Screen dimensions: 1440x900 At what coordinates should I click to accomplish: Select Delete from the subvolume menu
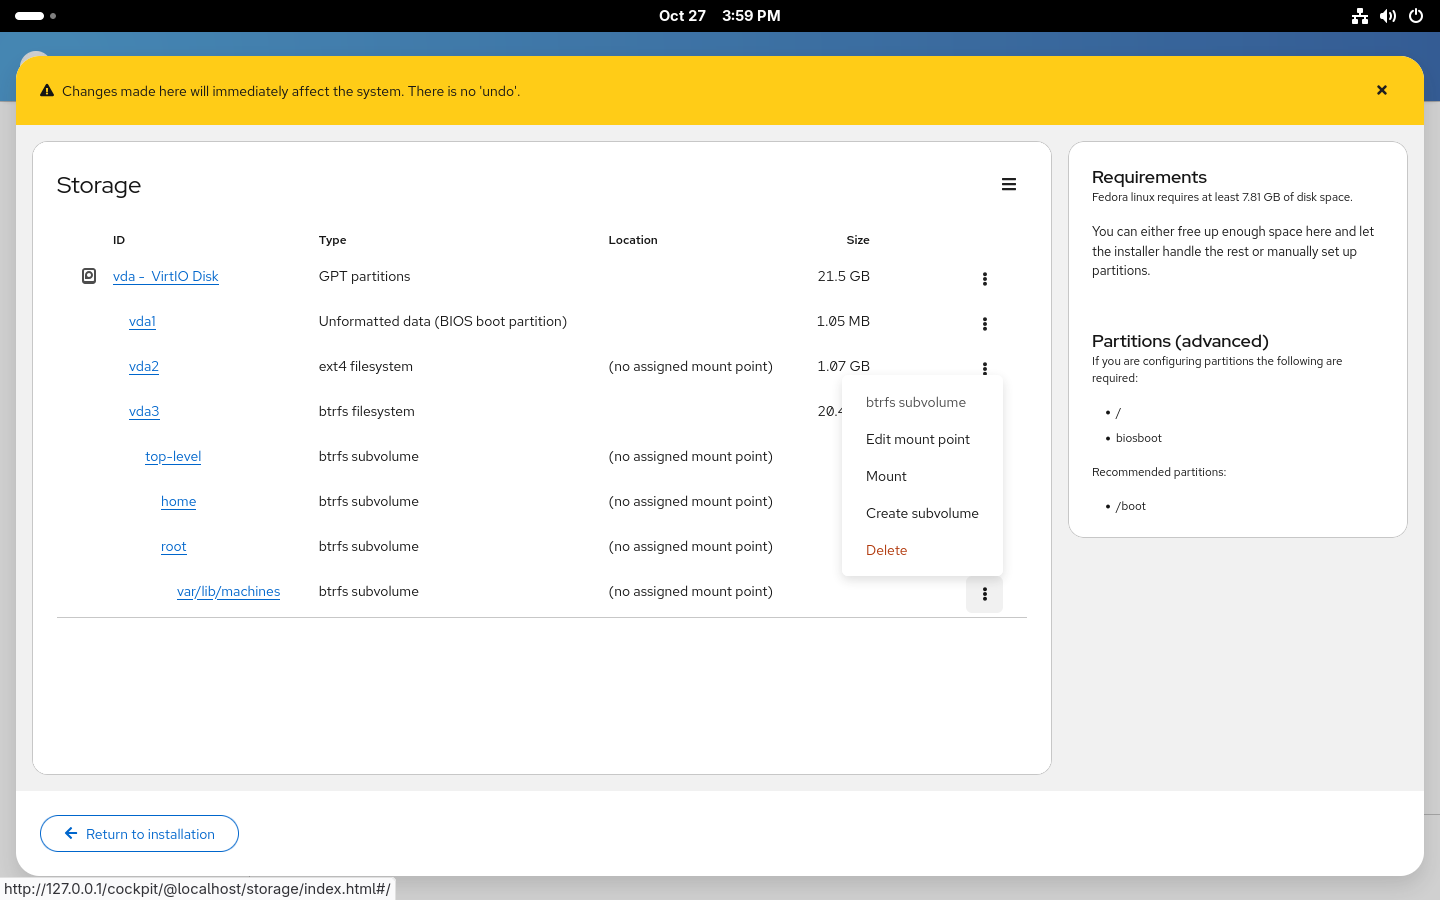coord(922,550)
